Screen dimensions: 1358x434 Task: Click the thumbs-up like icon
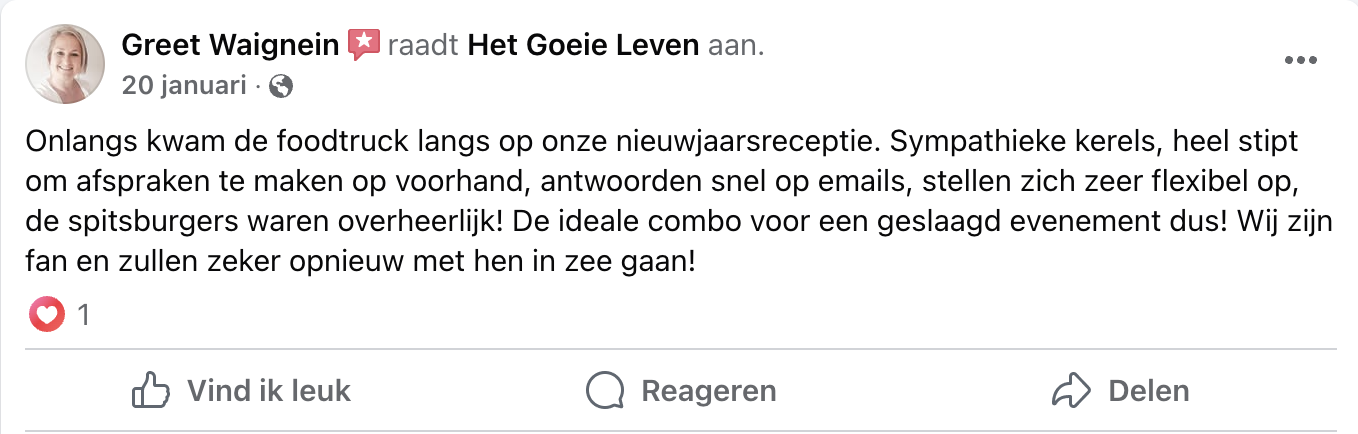(x=151, y=390)
